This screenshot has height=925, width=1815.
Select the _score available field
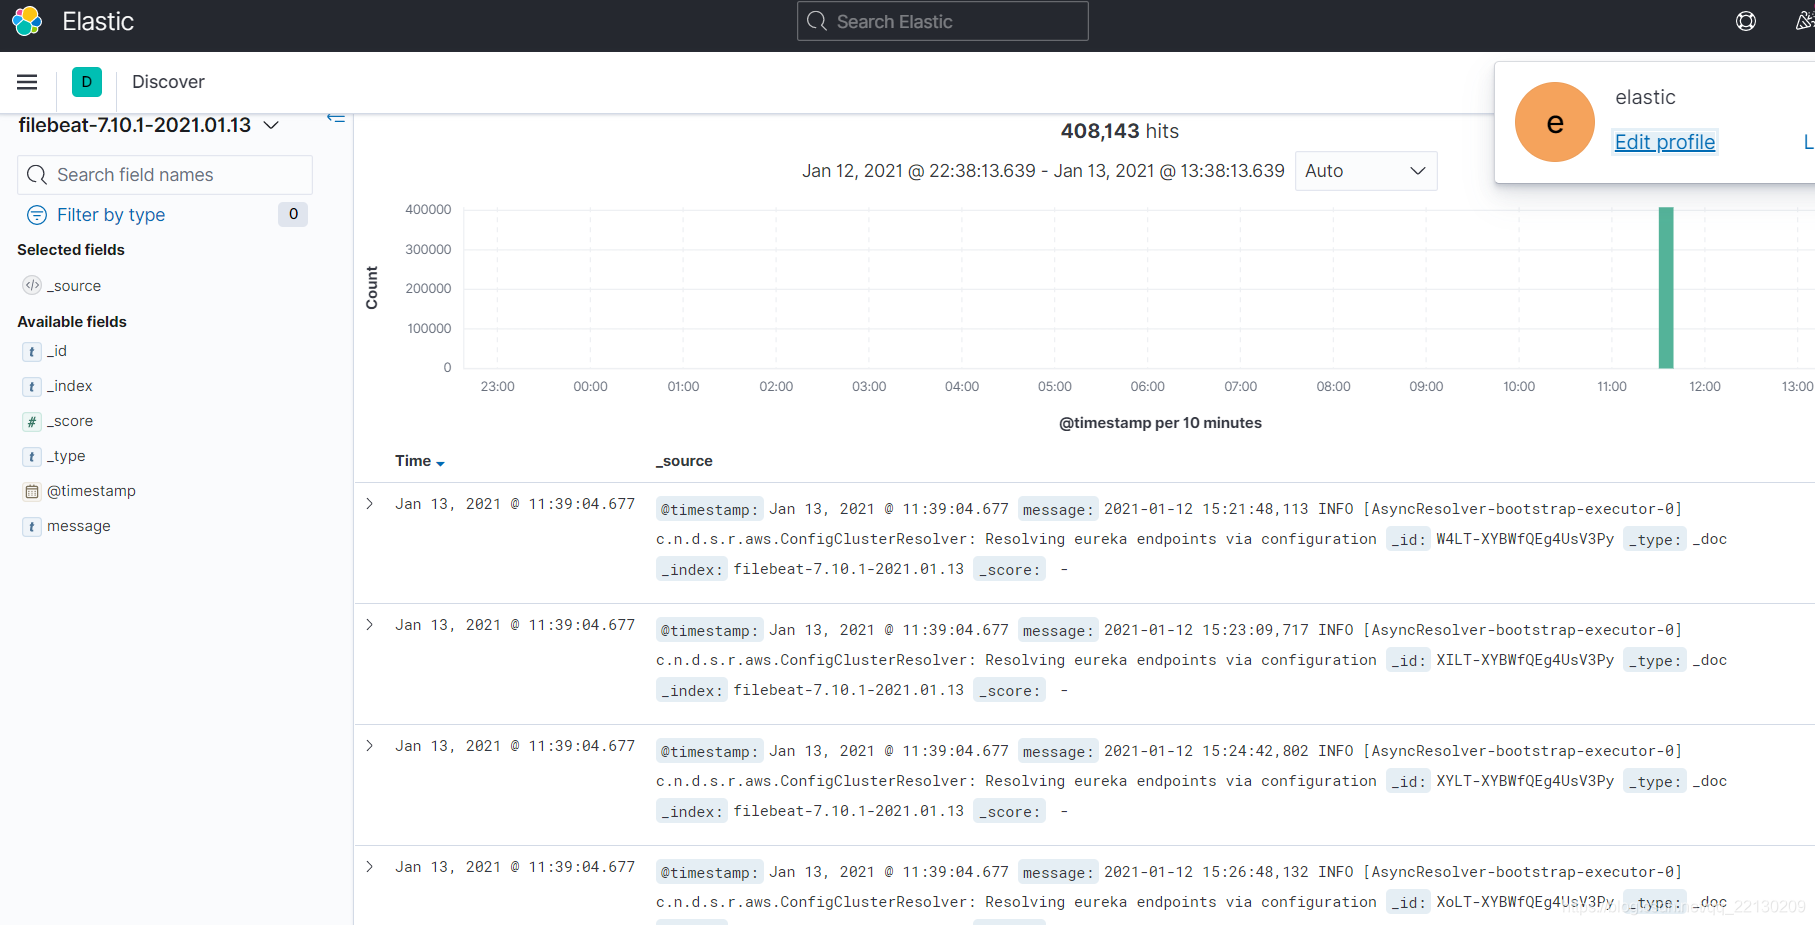pos(69,421)
